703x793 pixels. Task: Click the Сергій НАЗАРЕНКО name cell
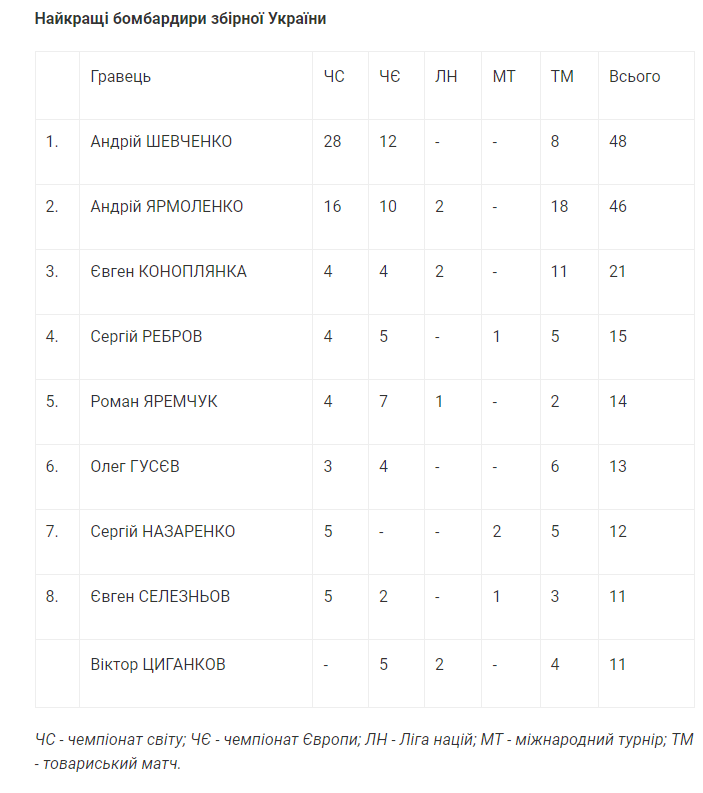[163, 532]
